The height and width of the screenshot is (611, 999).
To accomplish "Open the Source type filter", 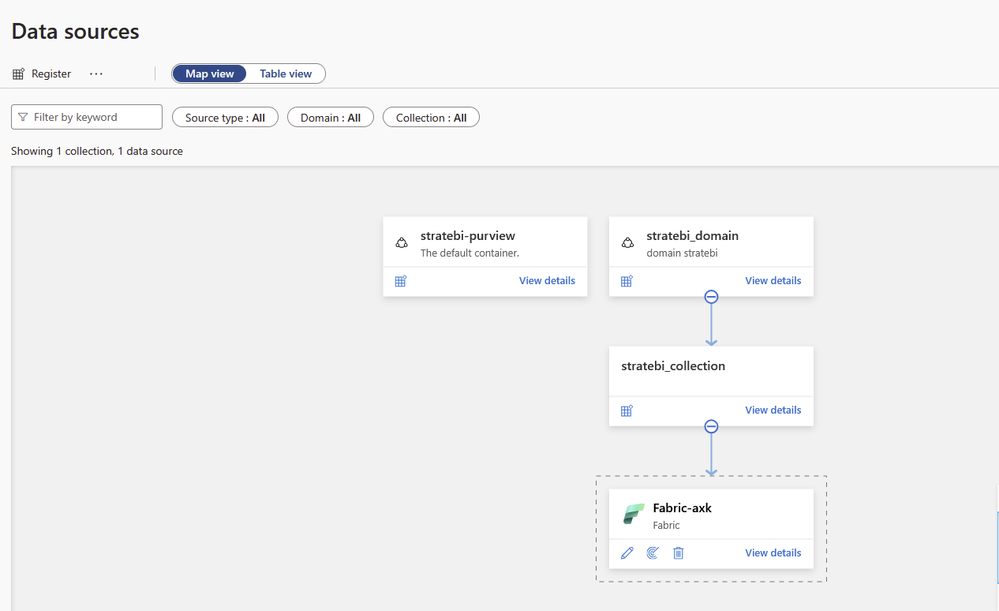I will [225, 118].
